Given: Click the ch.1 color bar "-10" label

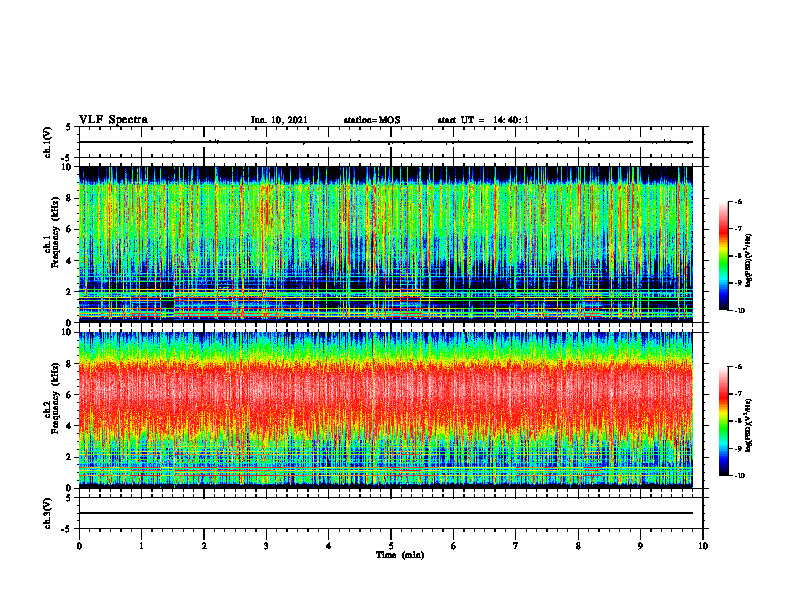Looking at the screenshot, I should (740, 311).
